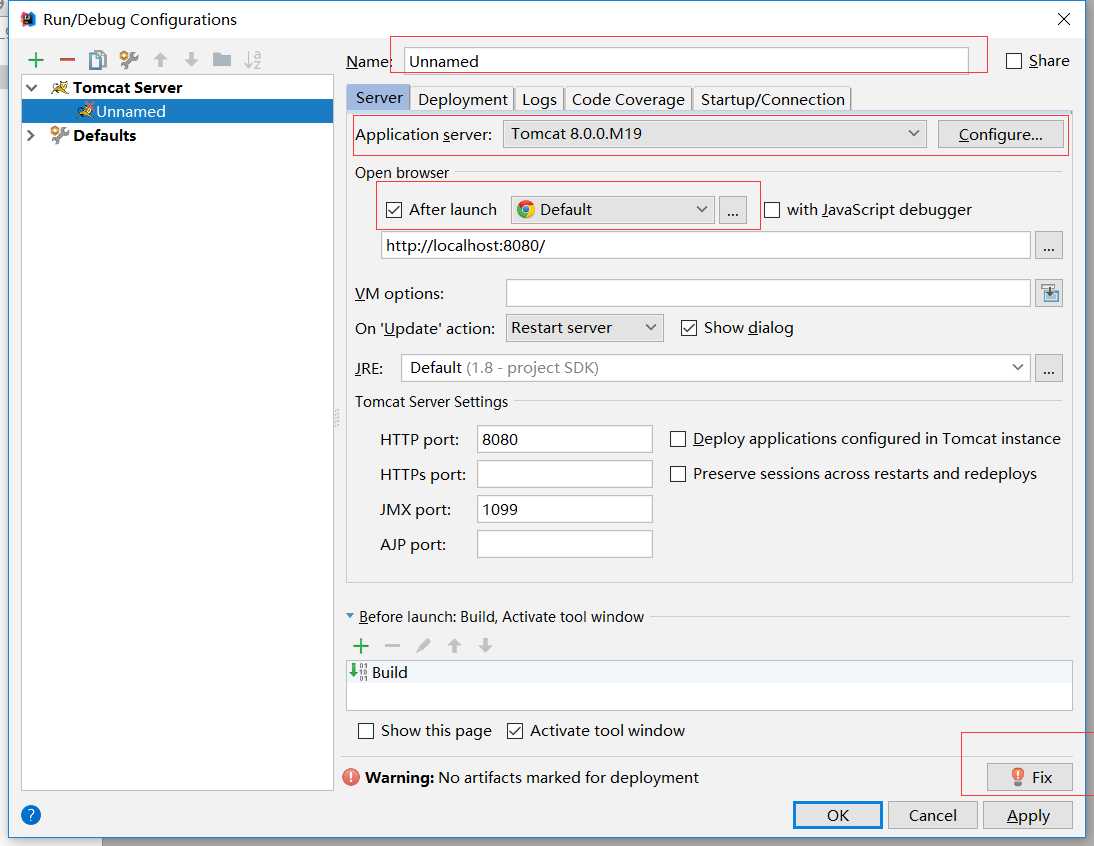This screenshot has width=1094, height=846.
Task: Switch to the Deployment tab
Action: 463,99
